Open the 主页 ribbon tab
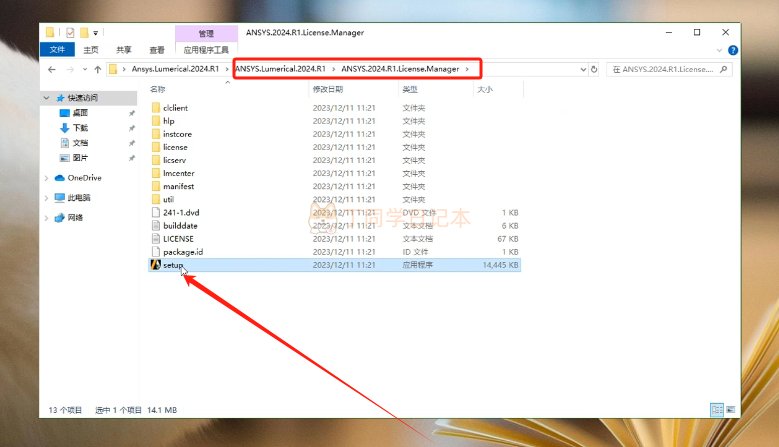This screenshot has height=447, width=779. (91, 50)
